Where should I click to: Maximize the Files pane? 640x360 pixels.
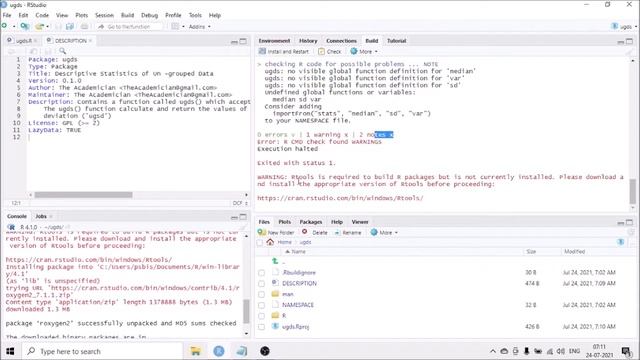[629, 222]
